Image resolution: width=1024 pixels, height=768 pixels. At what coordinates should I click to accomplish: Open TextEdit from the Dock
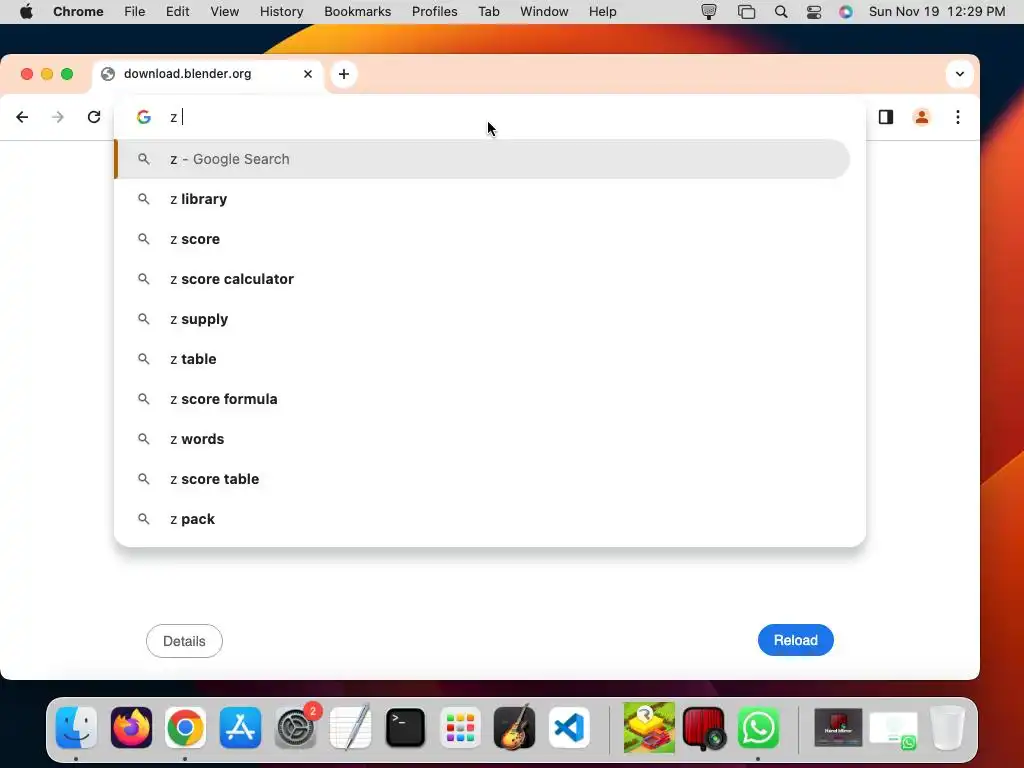tap(350, 728)
